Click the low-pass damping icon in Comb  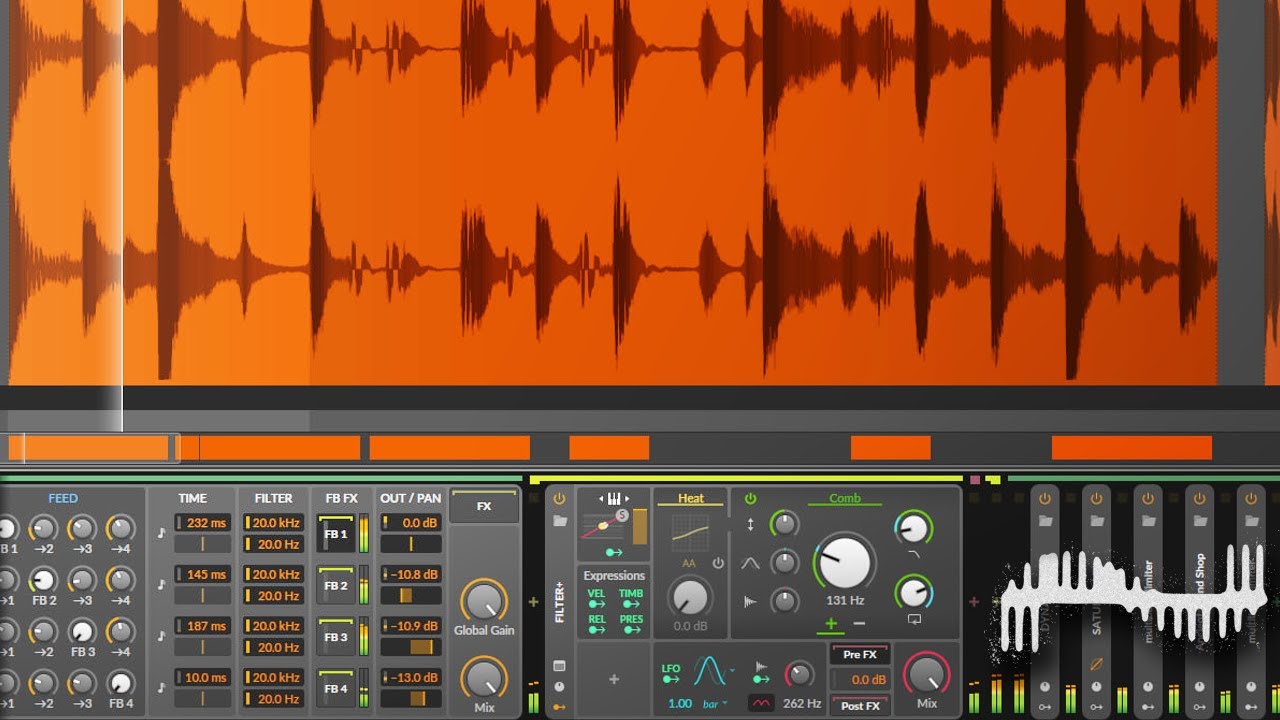913,553
